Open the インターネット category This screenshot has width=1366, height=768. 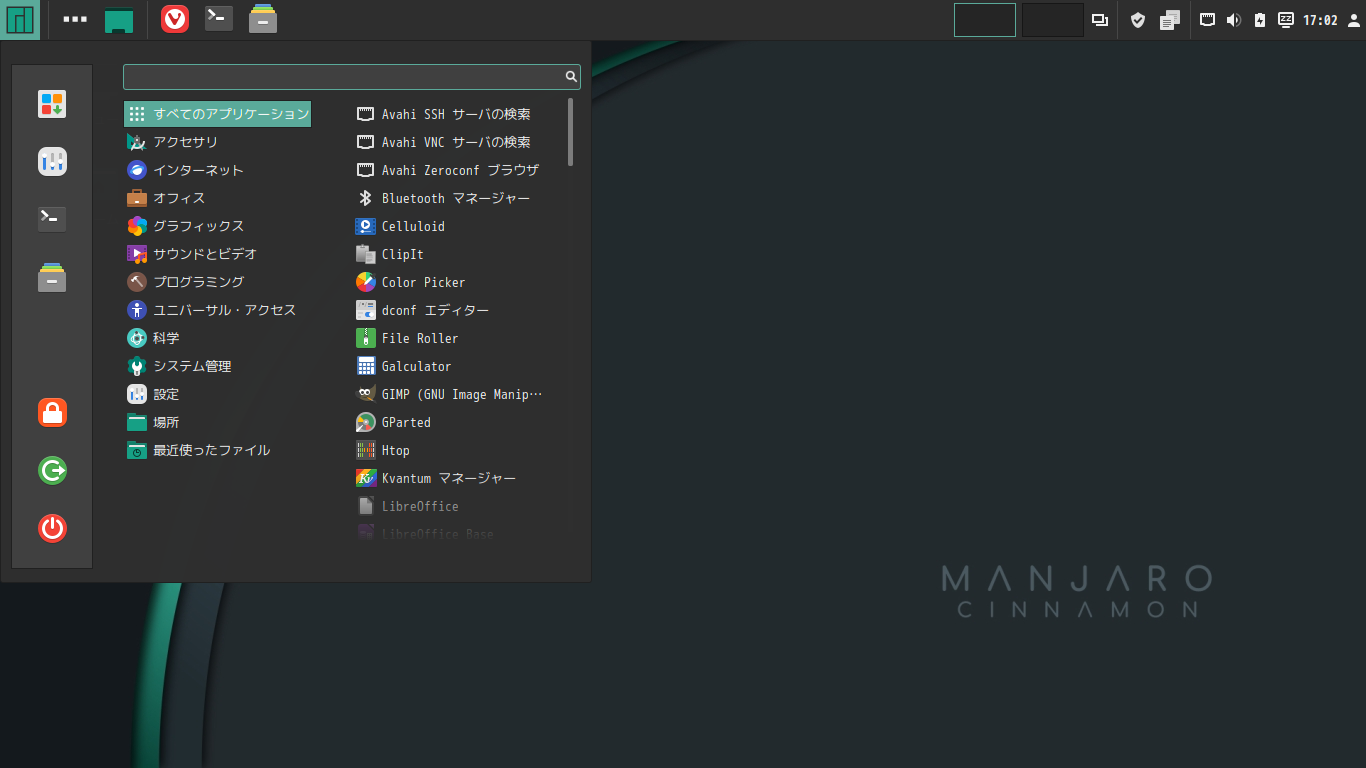pyautogui.click(x=217, y=170)
